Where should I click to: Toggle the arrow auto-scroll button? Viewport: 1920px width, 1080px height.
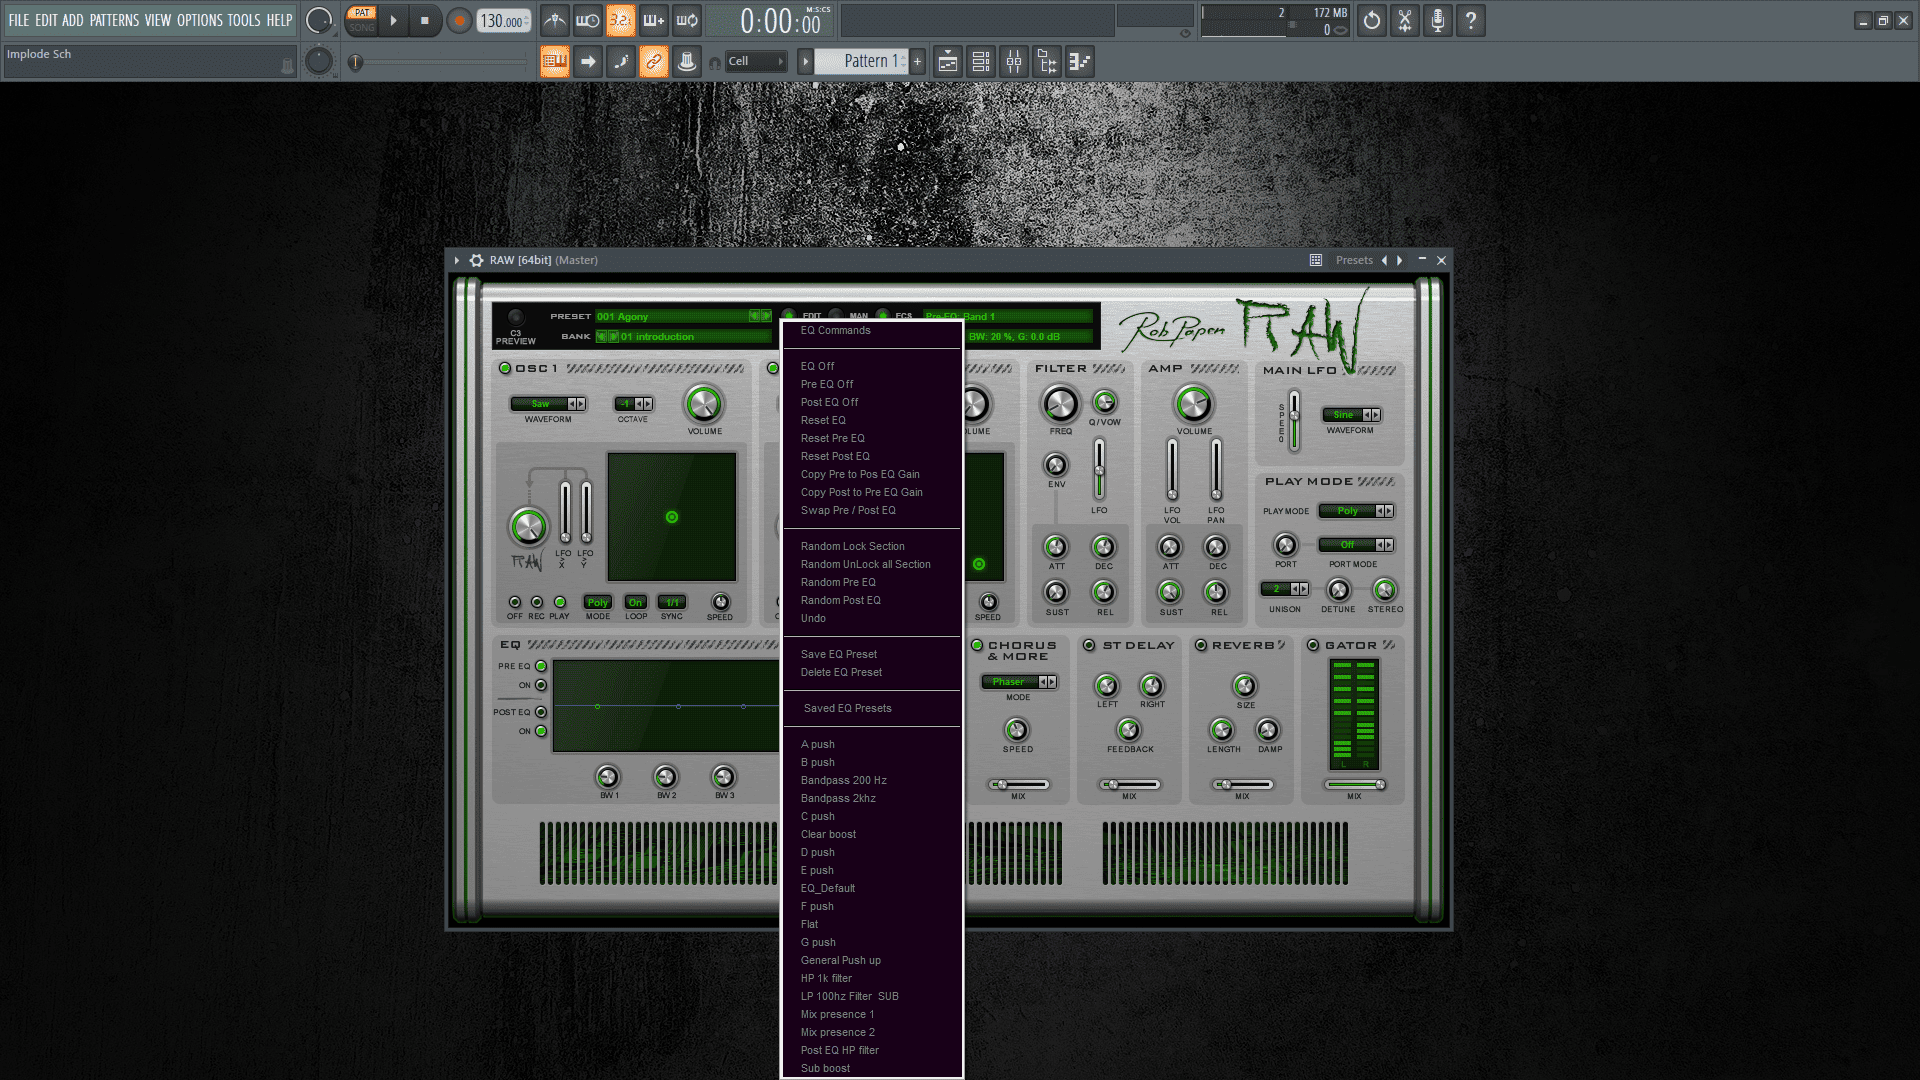pyautogui.click(x=588, y=62)
